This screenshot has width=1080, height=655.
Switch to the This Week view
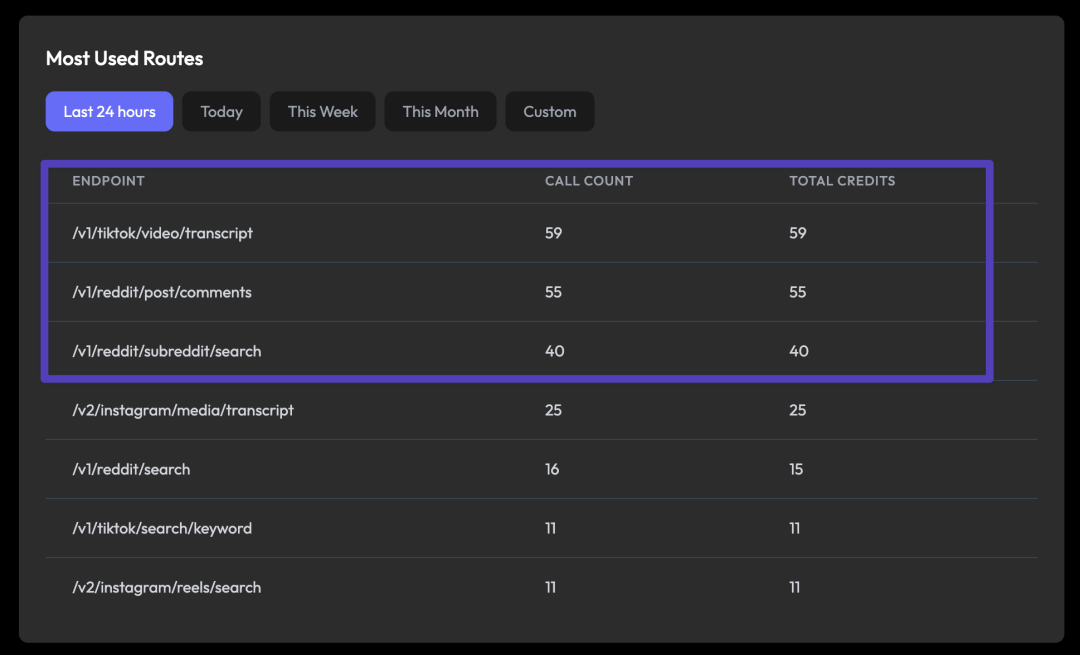pyautogui.click(x=322, y=111)
